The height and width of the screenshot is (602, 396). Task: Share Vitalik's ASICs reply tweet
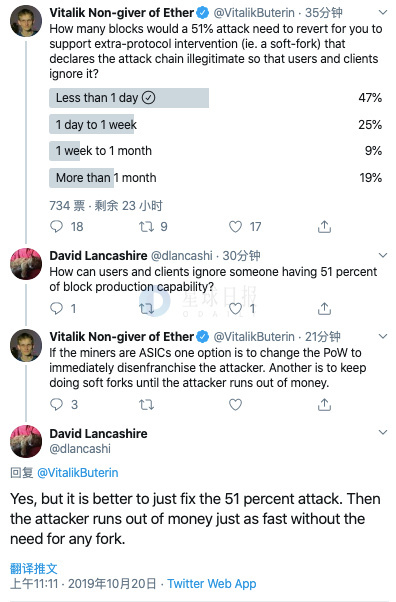325,404
